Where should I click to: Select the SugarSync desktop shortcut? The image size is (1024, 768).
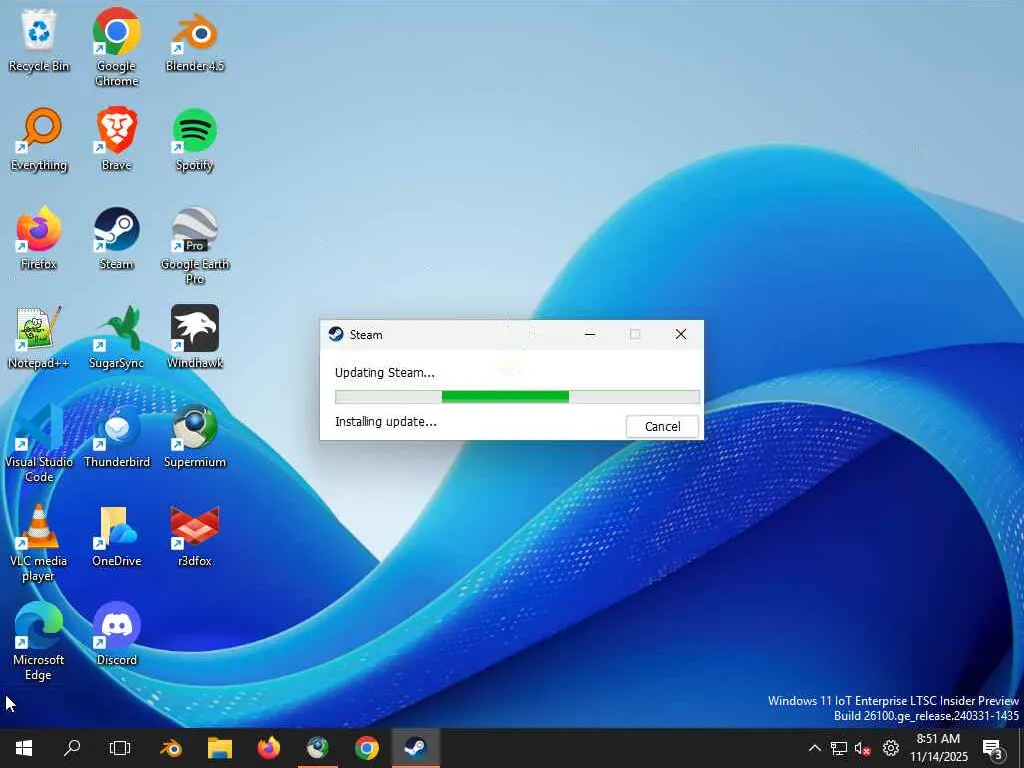pyautogui.click(x=116, y=338)
